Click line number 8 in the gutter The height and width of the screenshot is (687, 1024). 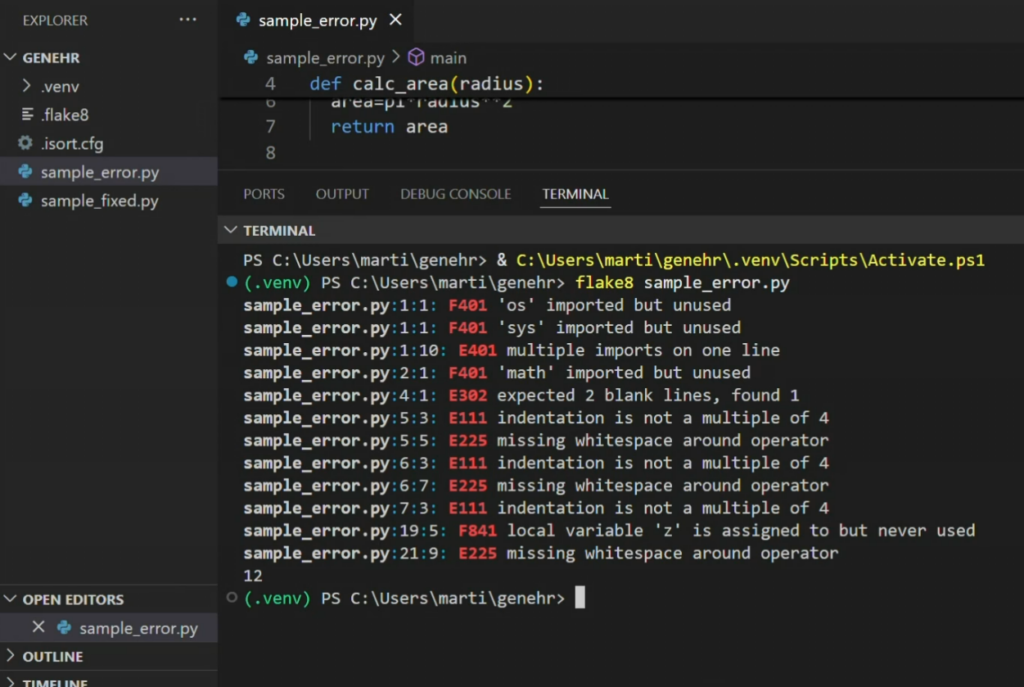270,153
